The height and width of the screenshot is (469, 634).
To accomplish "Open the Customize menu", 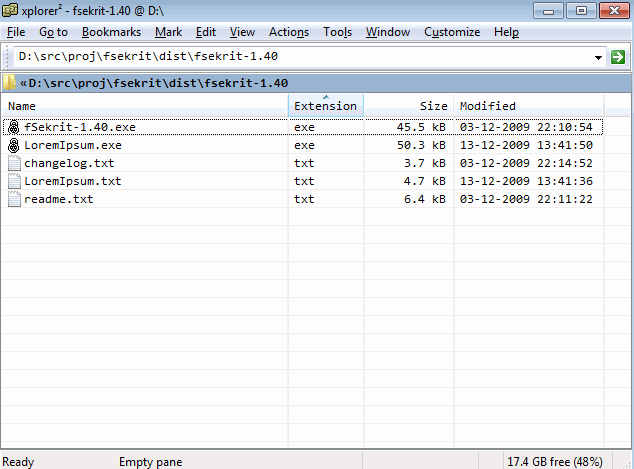I will [x=452, y=32].
